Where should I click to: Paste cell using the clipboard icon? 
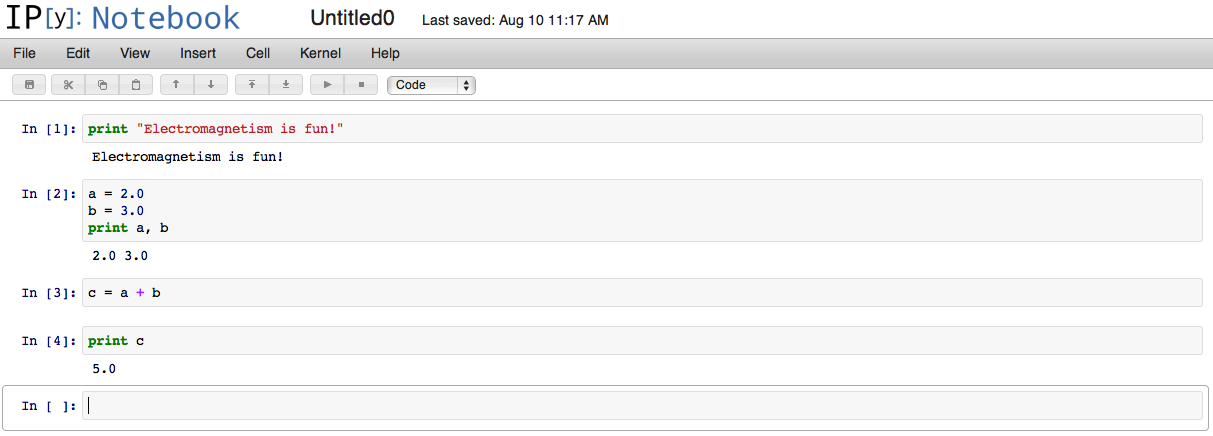[x=136, y=85]
